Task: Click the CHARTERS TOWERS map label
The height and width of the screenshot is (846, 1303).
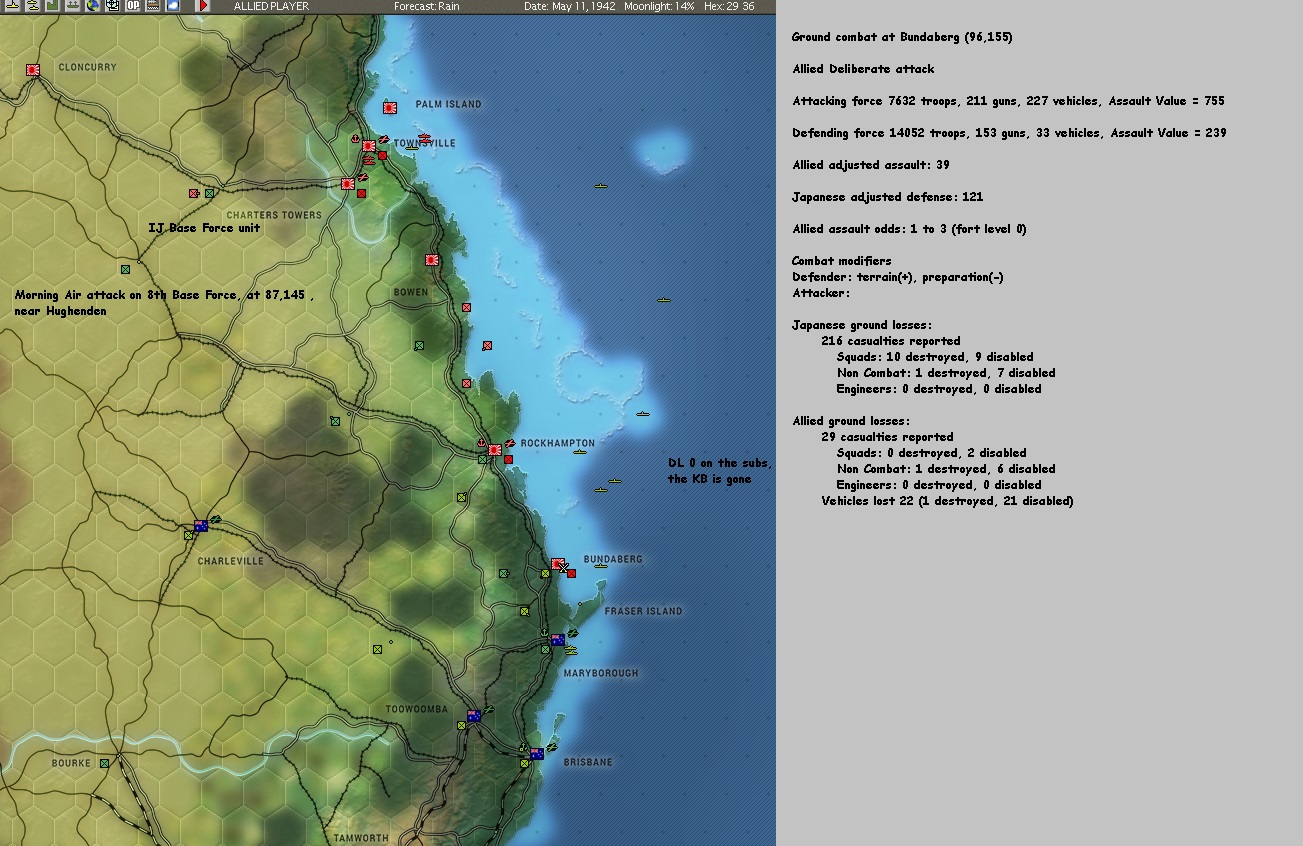Action: pyautogui.click(x=274, y=215)
